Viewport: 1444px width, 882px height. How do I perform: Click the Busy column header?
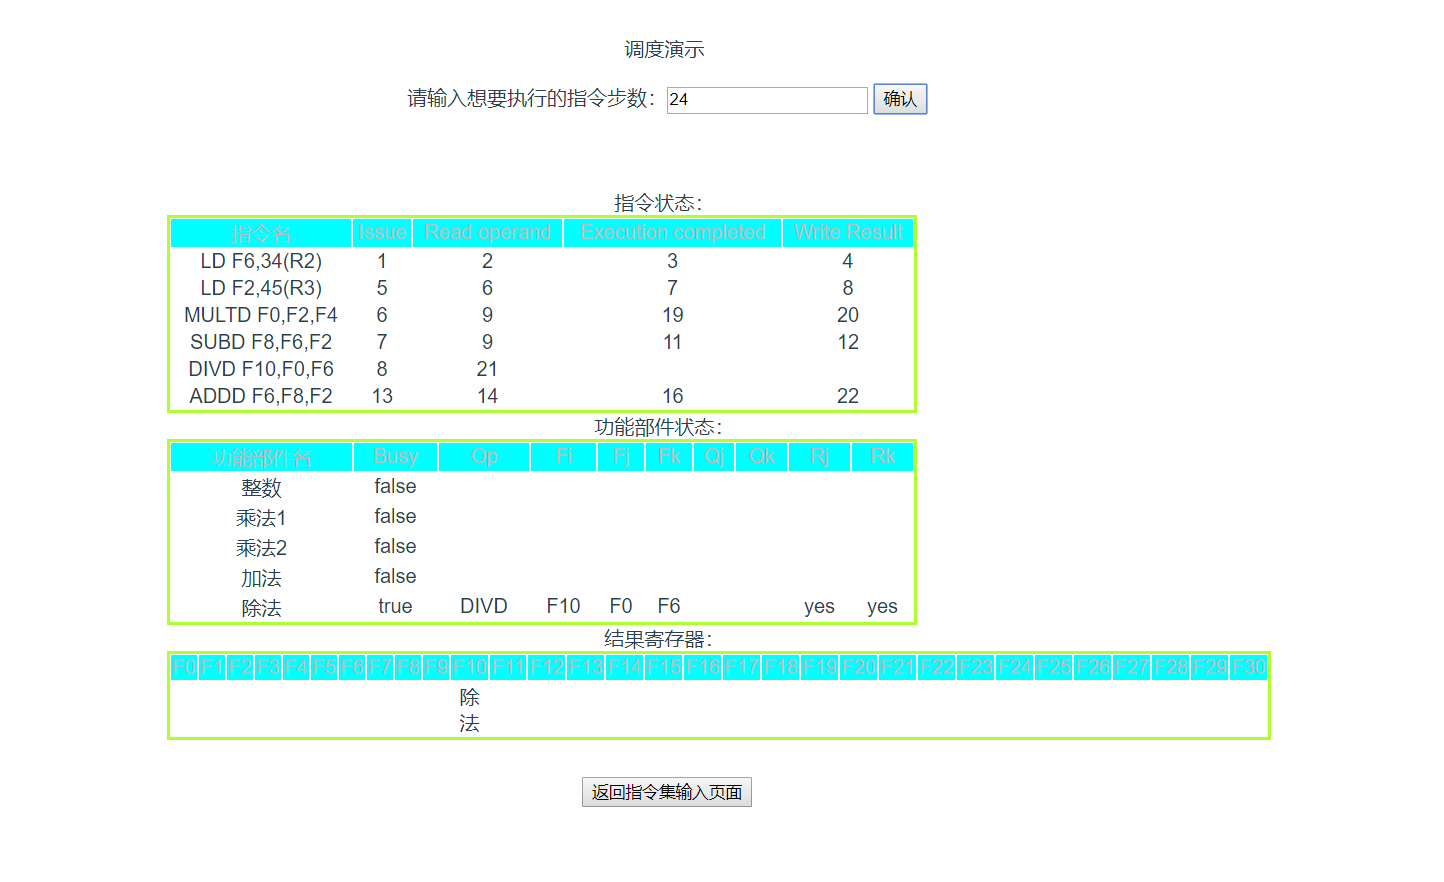pyautogui.click(x=394, y=456)
